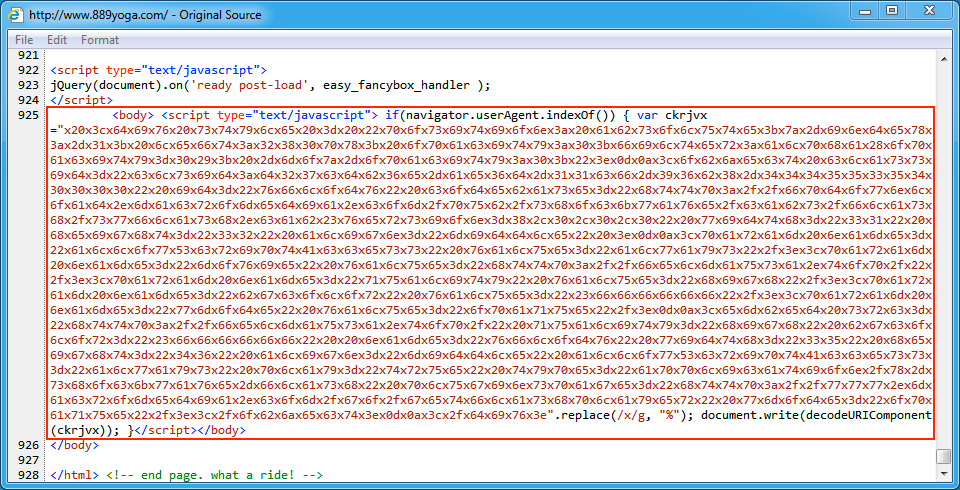960x490 pixels.
Task: Click line number 921
Action: [x=28, y=55]
